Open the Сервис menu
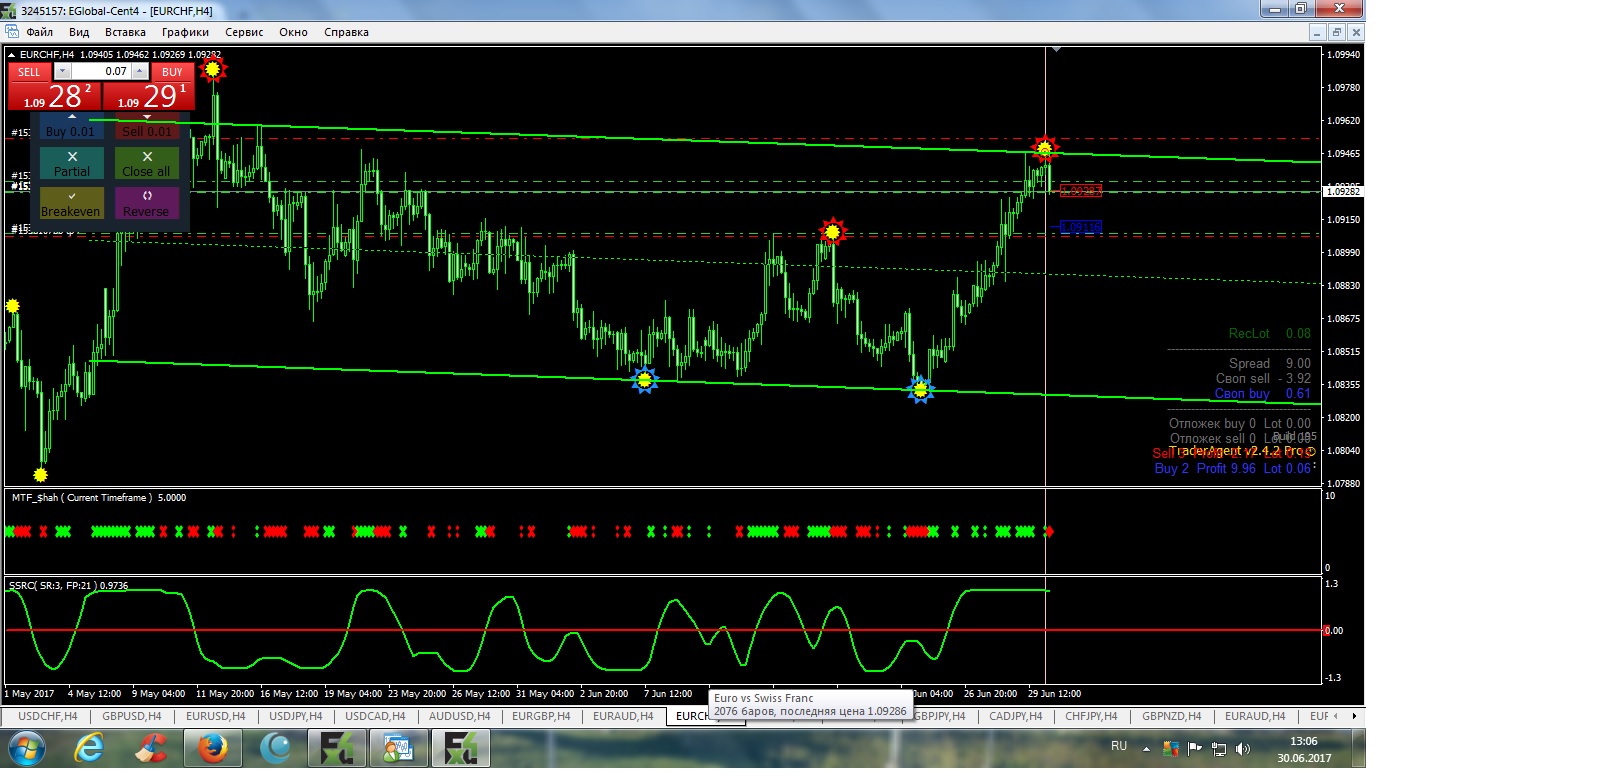Viewport: 1600px width, 780px height. [244, 32]
